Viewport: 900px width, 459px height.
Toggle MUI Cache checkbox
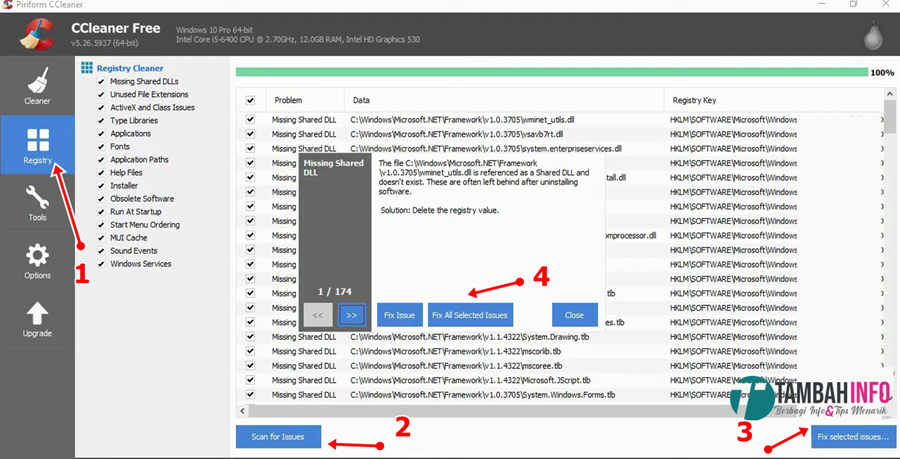click(102, 238)
